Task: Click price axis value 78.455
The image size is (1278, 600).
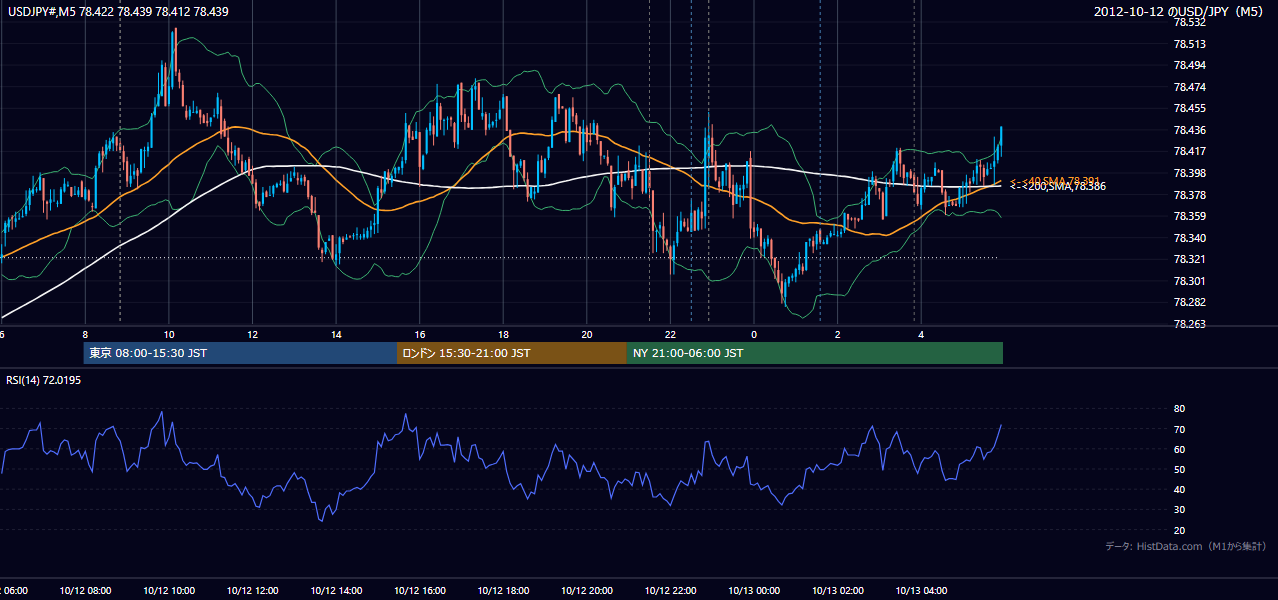Action: click(1190, 108)
